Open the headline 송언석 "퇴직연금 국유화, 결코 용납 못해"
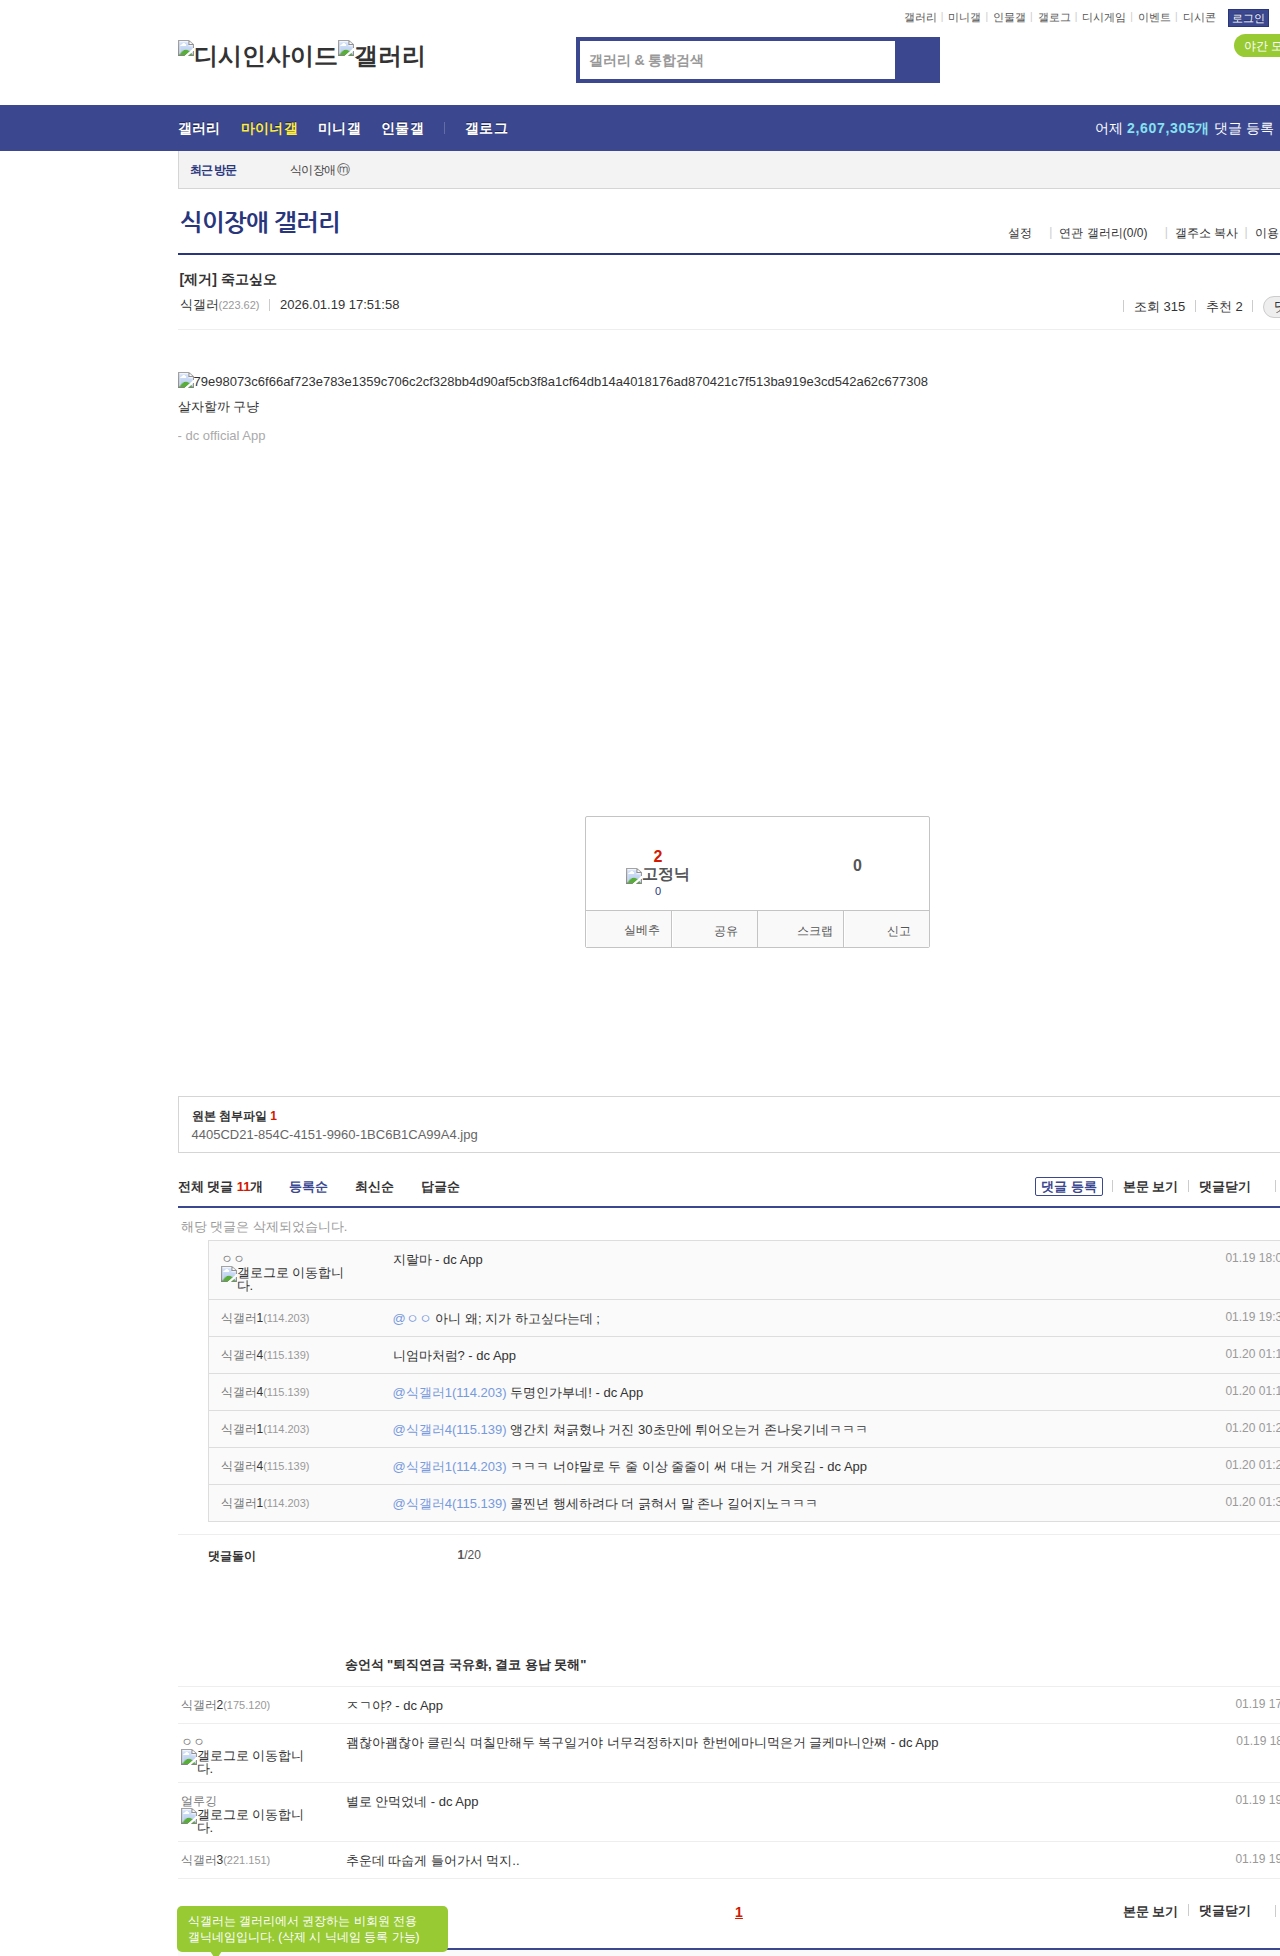This screenshot has height=1956, width=1280. pyautogui.click(x=466, y=1665)
